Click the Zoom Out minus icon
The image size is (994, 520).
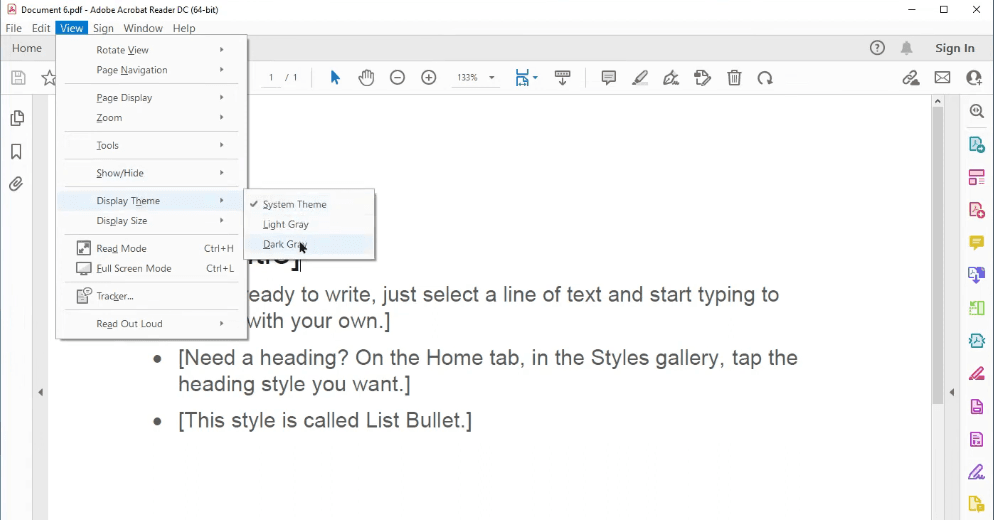pos(397,78)
